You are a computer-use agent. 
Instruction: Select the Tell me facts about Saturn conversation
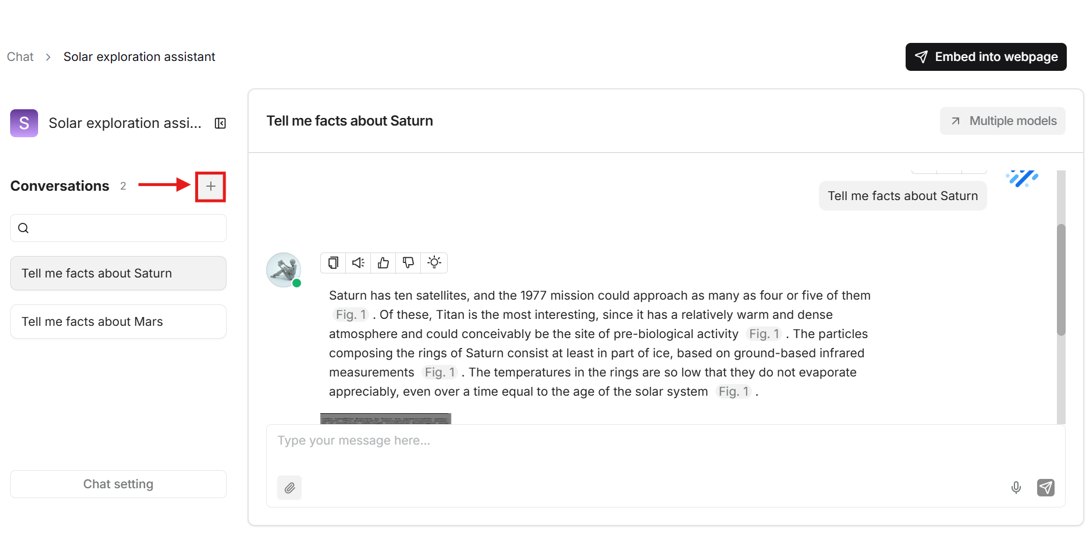[118, 273]
